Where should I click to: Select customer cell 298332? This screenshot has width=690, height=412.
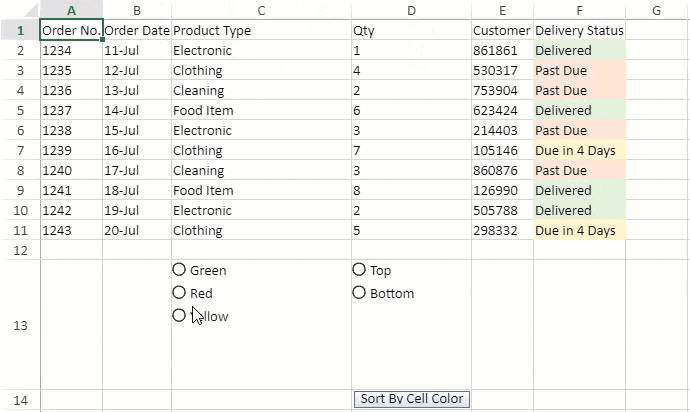502,231
